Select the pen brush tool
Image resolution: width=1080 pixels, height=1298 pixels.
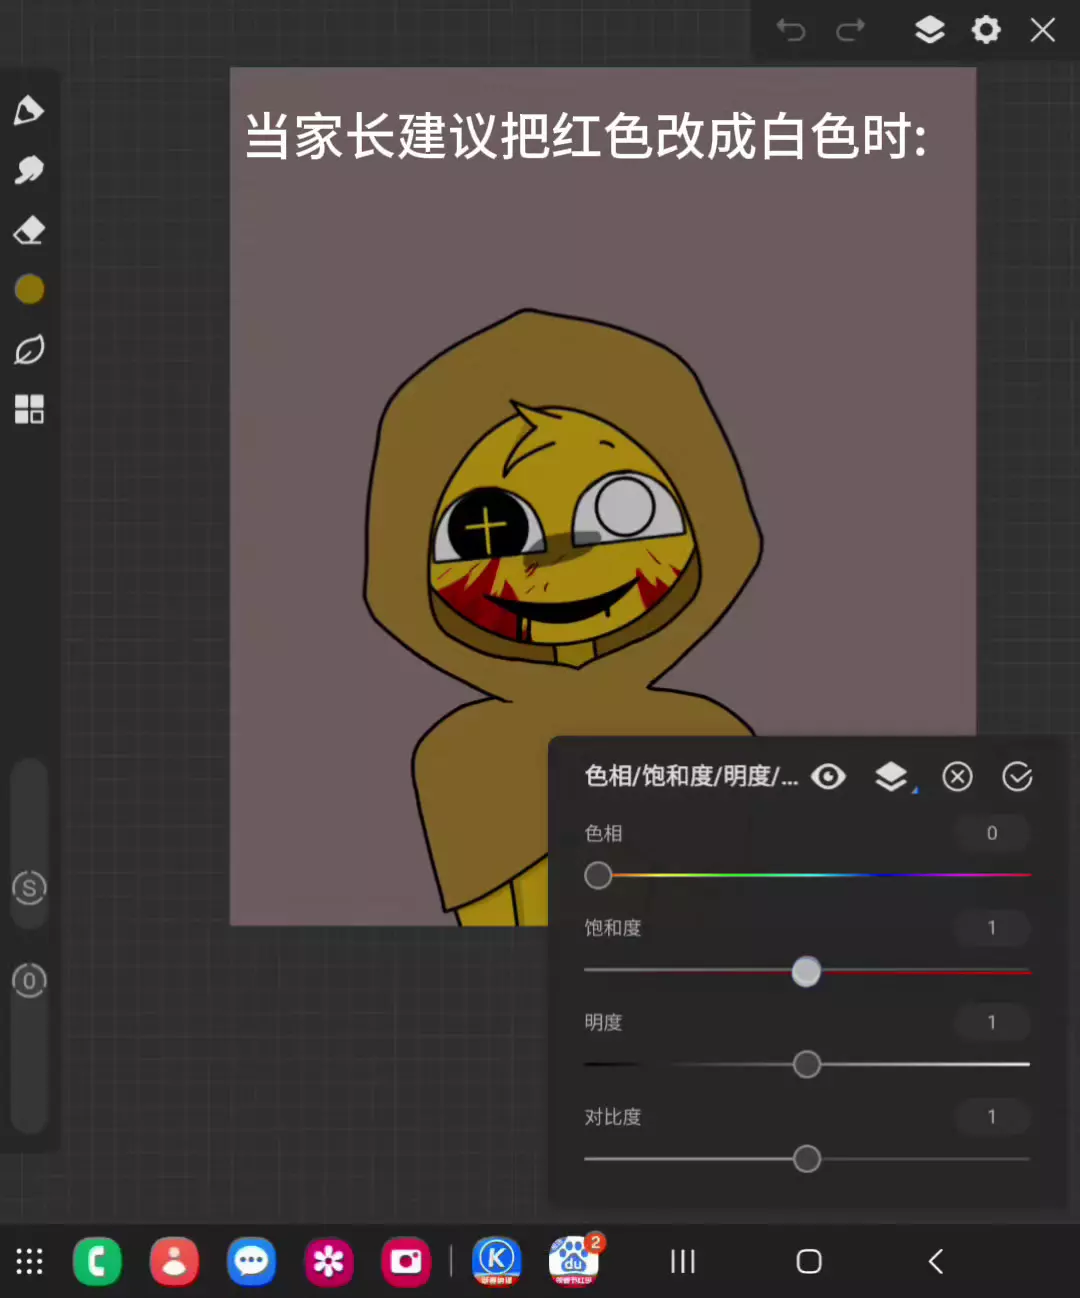pyautogui.click(x=29, y=110)
